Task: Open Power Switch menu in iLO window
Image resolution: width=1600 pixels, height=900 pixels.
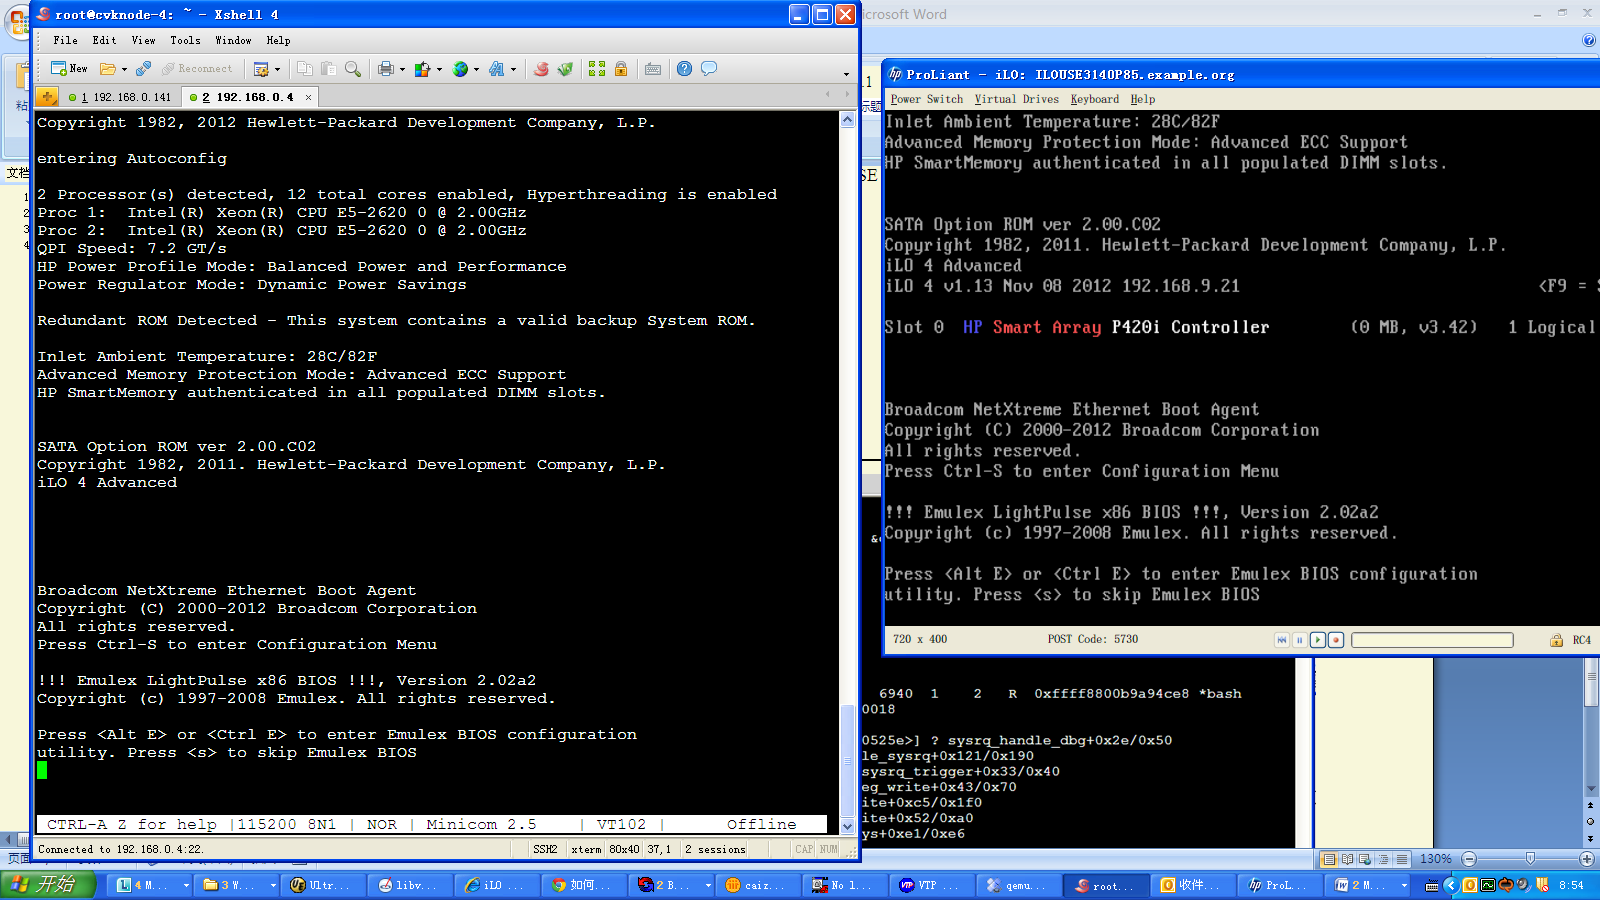Action: 926,99
